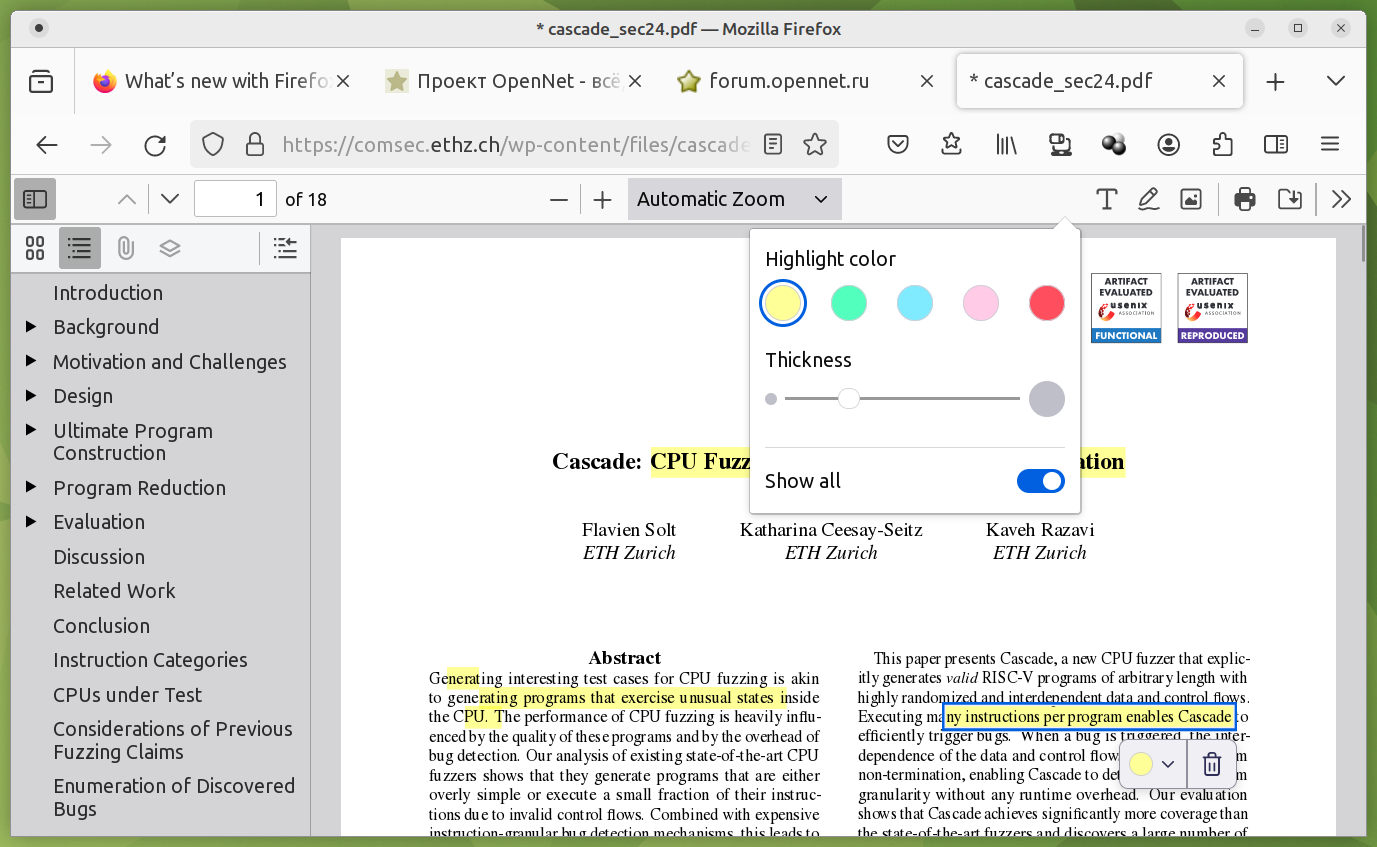Switch to What's new with Firefox tab

(x=215, y=82)
